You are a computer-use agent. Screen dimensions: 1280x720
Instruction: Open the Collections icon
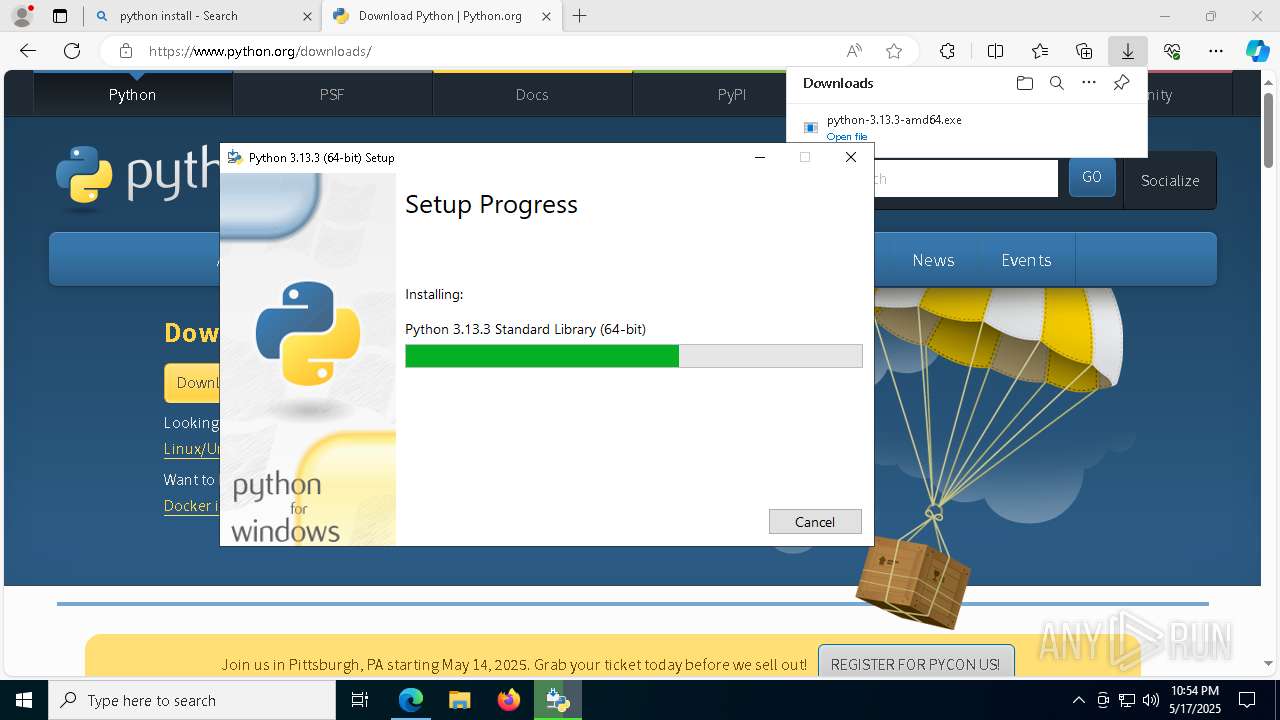click(1084, 51)
